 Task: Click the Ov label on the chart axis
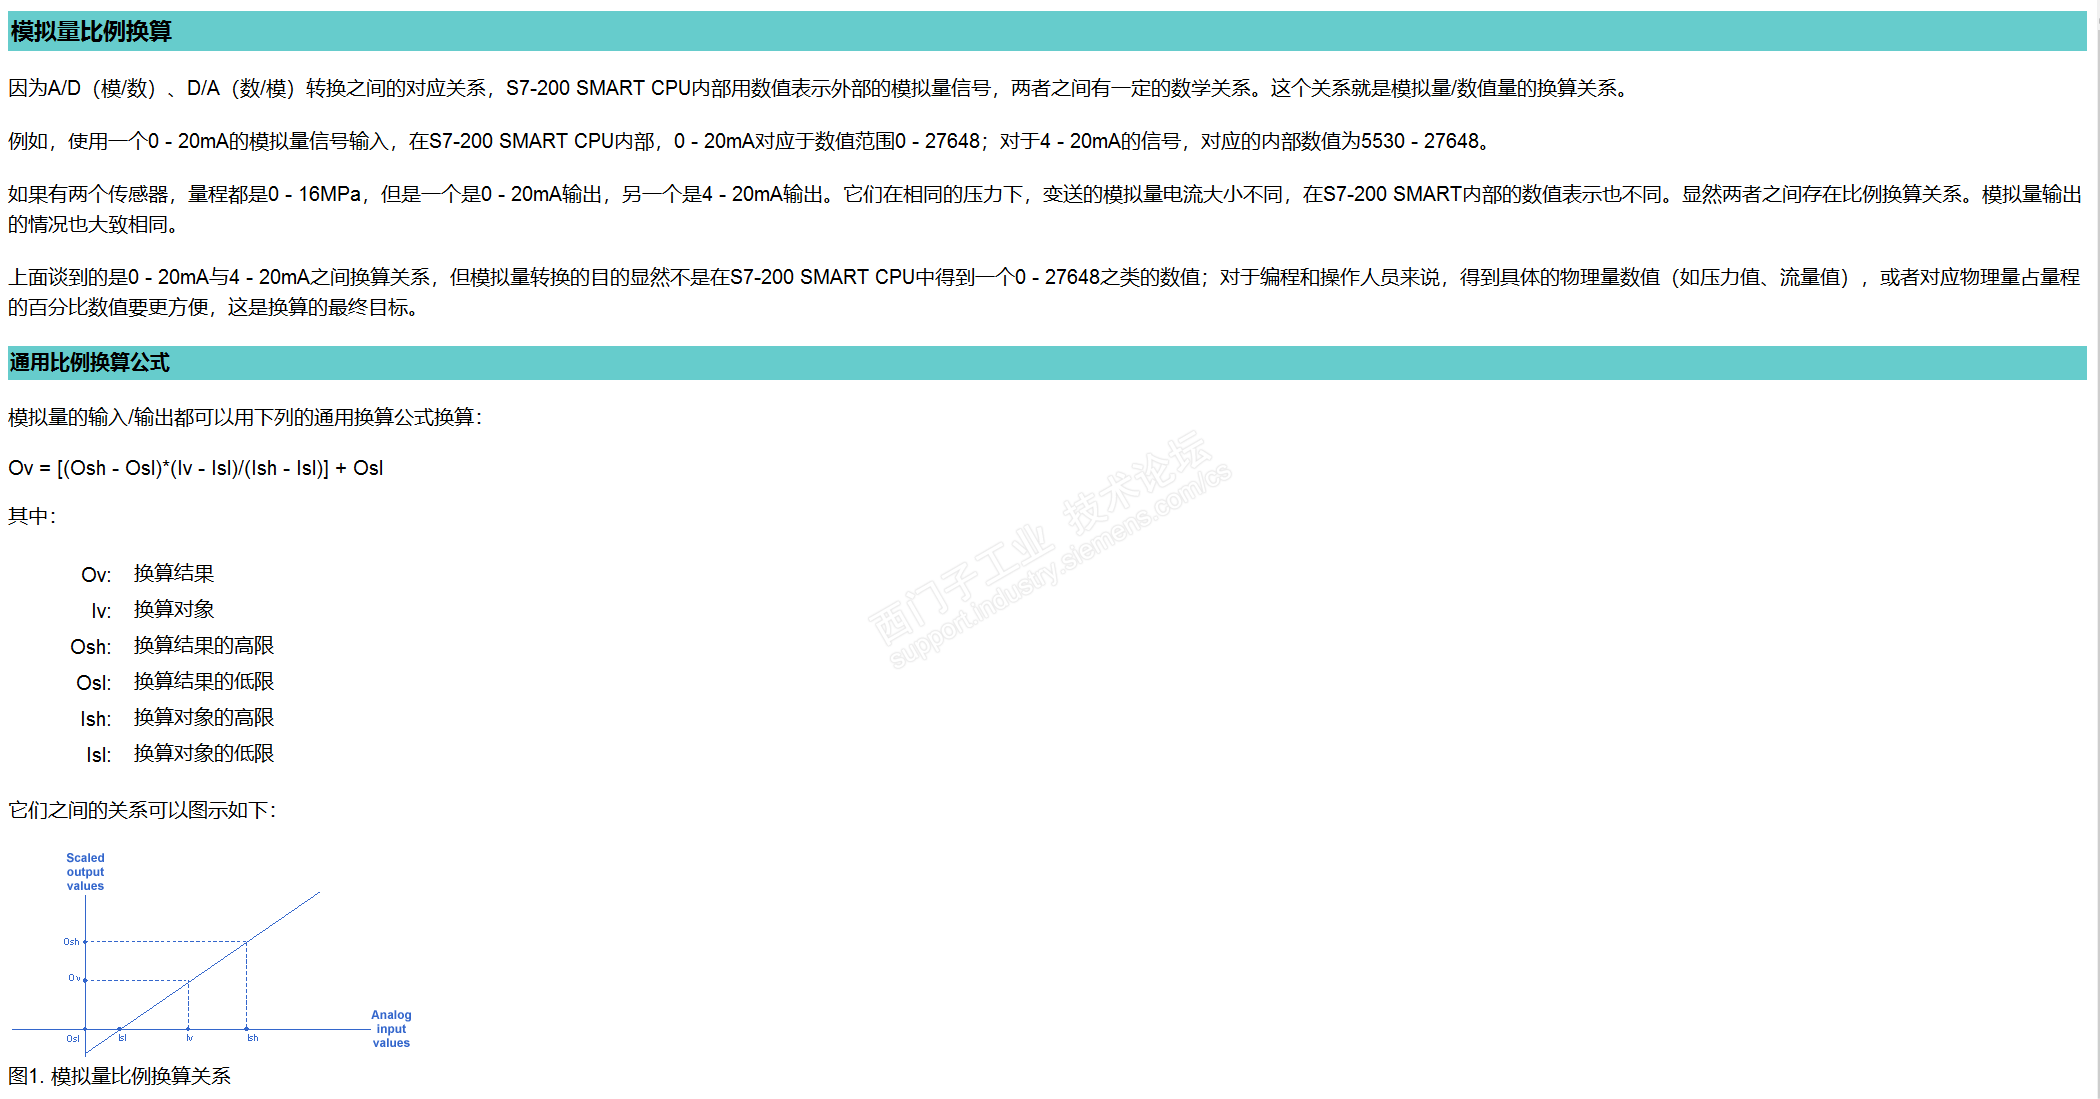coord(74,978)
